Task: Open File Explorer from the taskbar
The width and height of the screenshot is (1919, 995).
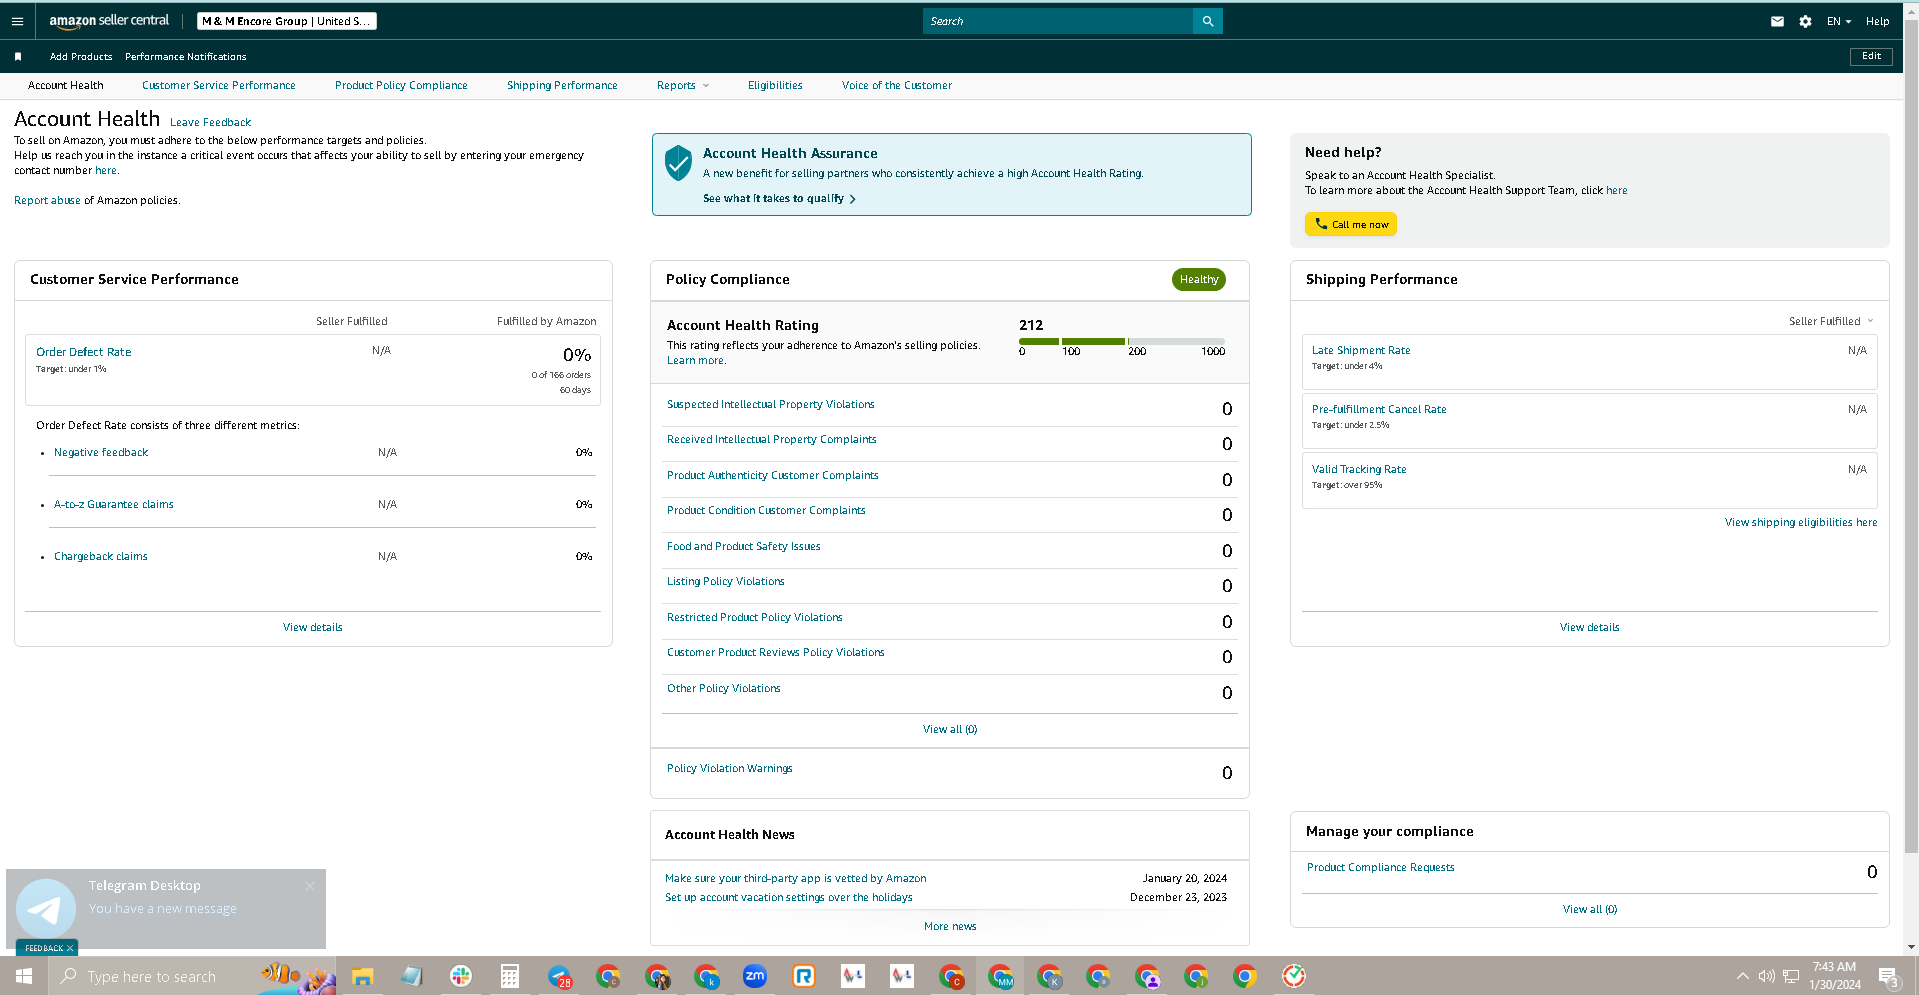Action: point(362,976)
